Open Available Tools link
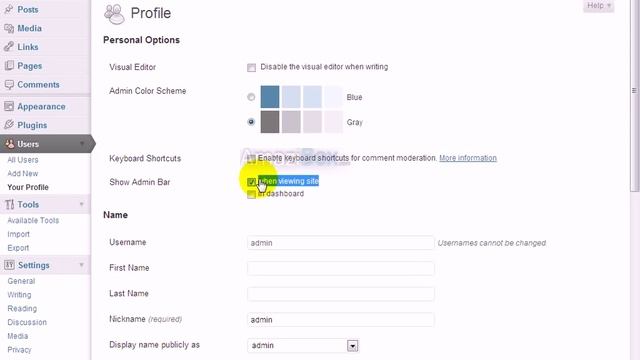Image resolution: width=640 pixels, height=360 pixels. point(33,220)
